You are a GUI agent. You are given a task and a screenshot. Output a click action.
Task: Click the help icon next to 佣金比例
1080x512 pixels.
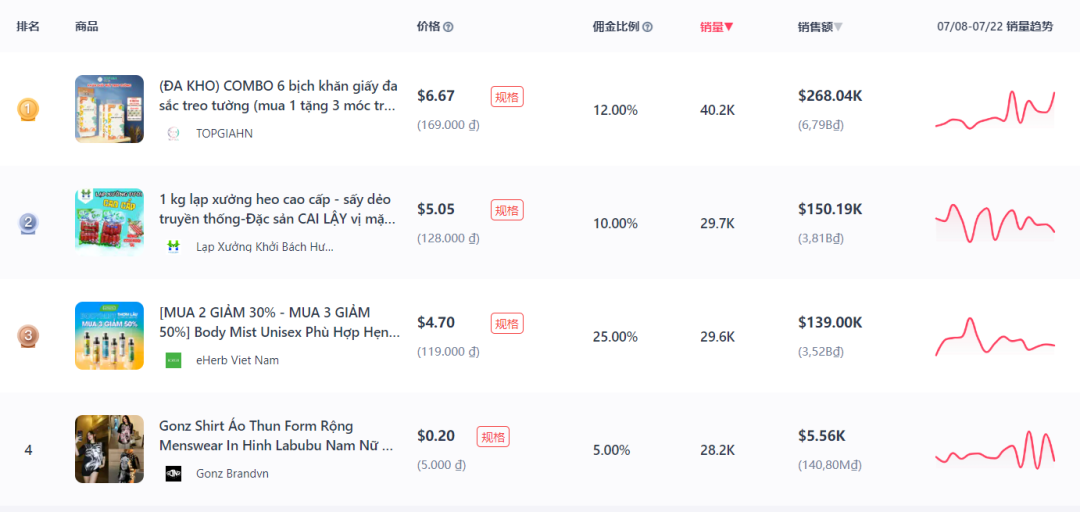647,28
